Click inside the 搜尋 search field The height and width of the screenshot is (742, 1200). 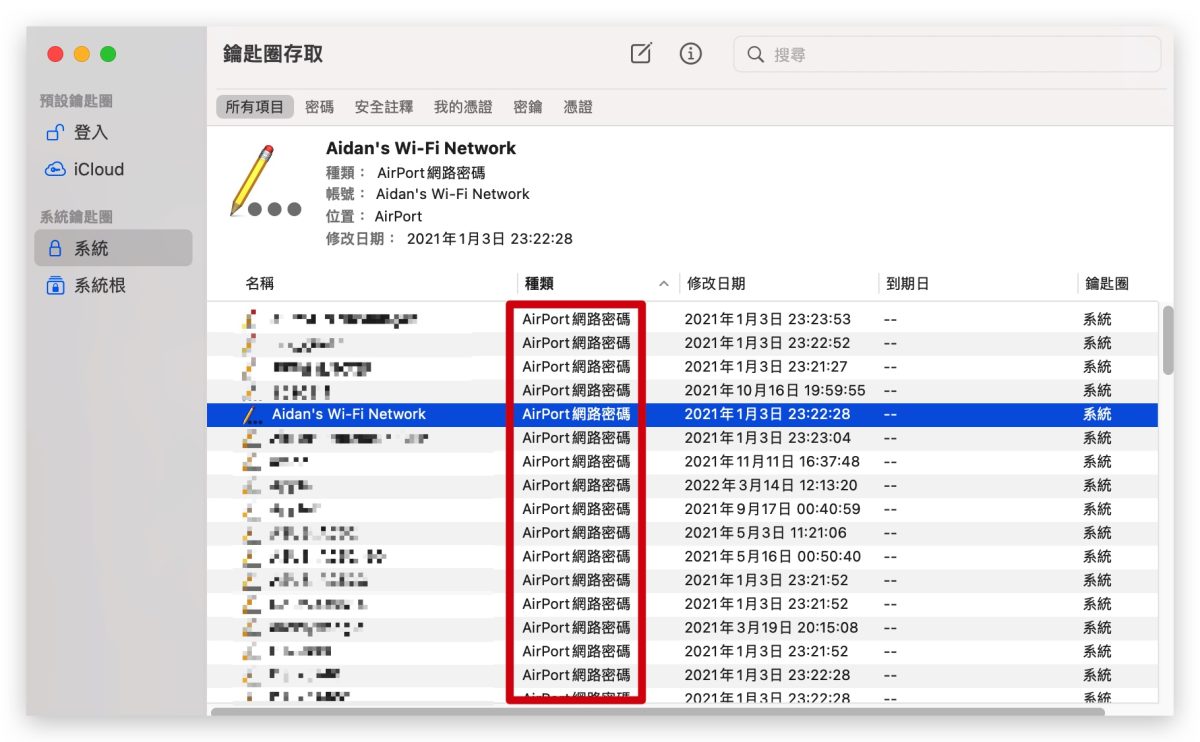(x=947, y=54)
